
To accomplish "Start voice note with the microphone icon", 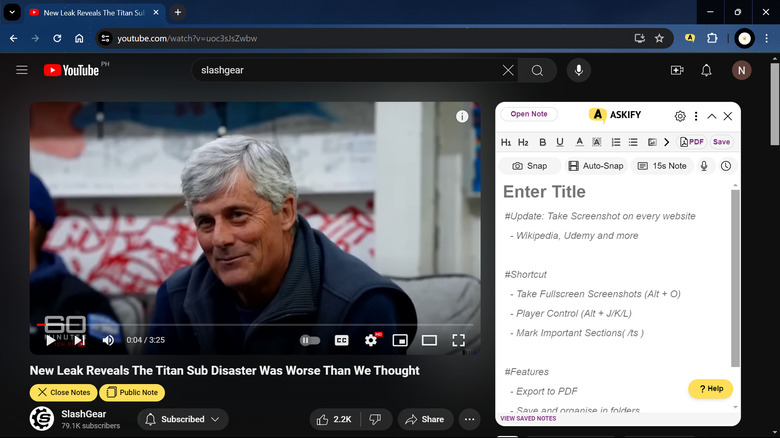I will (x=704, y=166).
